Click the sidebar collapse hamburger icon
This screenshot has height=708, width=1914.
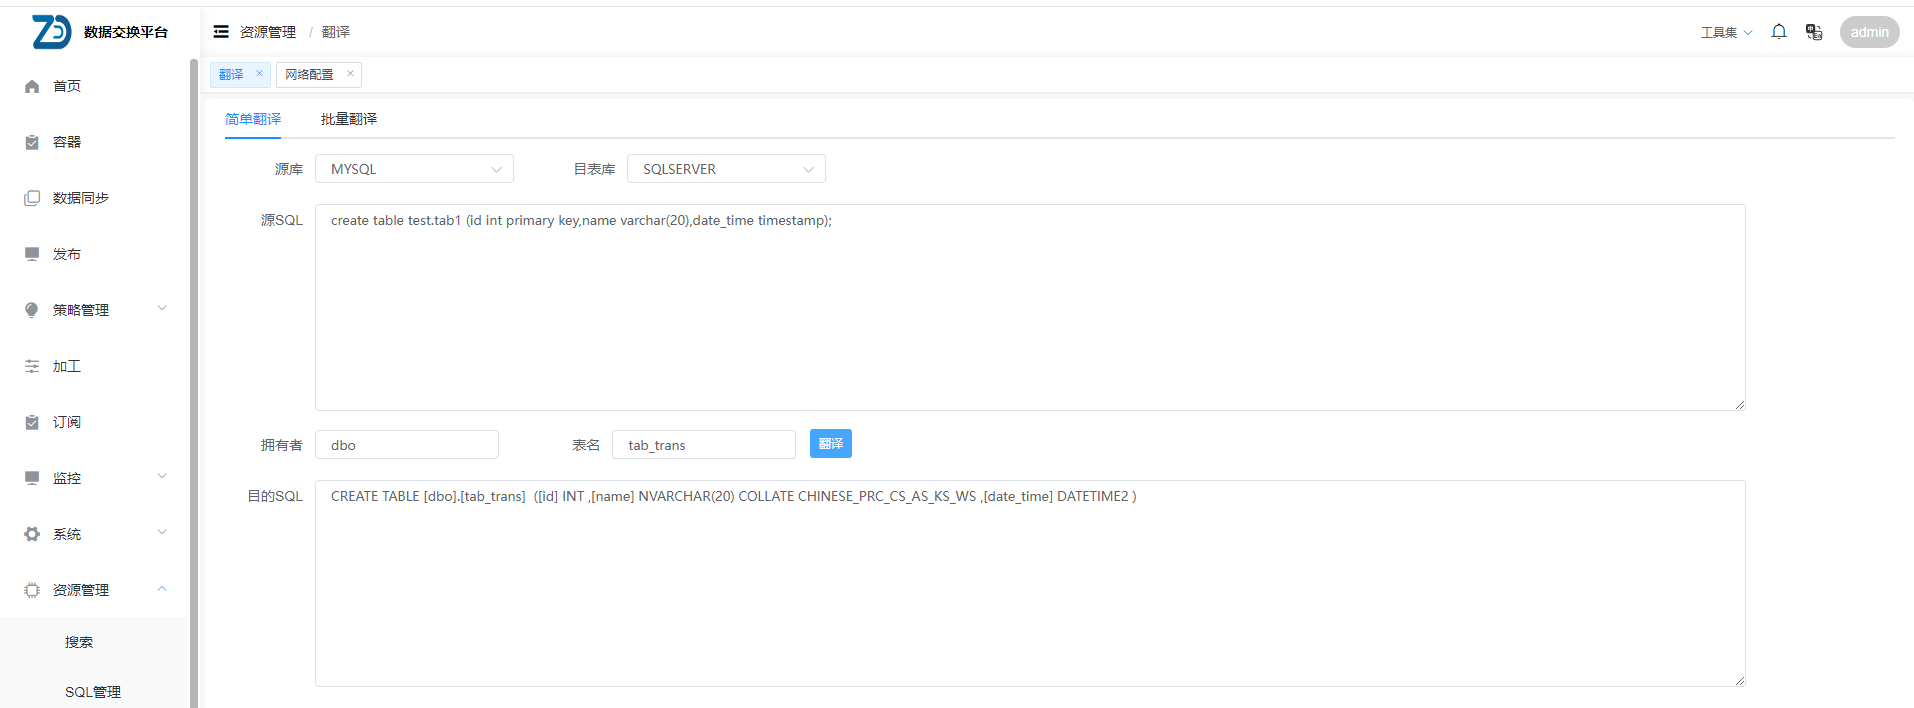(221, 32)
